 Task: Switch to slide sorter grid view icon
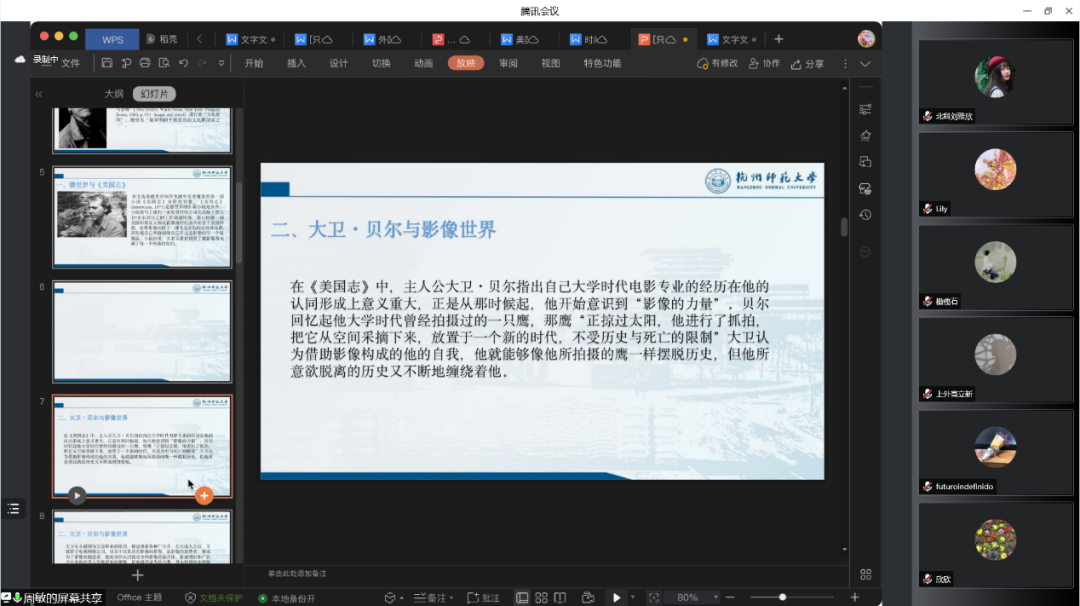(x=542, y=598)
